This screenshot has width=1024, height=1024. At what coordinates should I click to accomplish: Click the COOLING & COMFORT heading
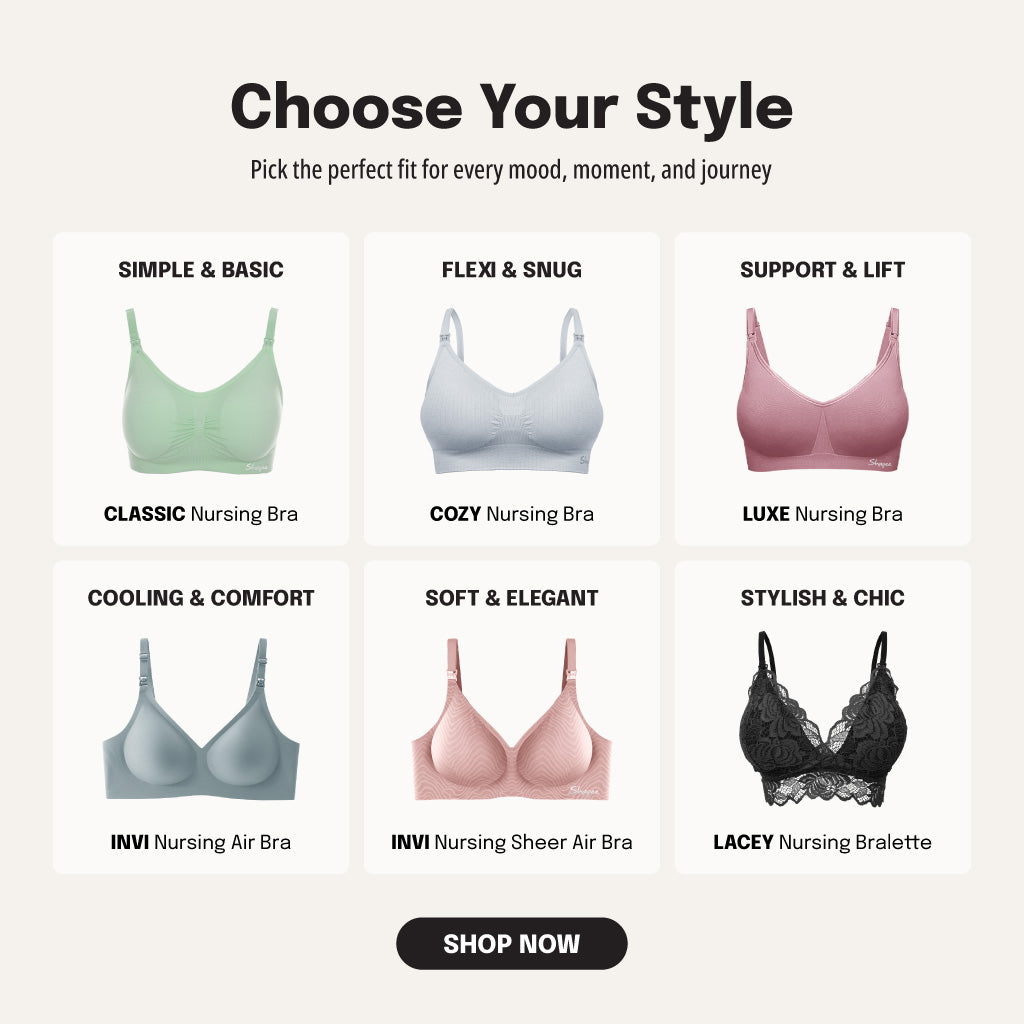click(x=200, y=598)
